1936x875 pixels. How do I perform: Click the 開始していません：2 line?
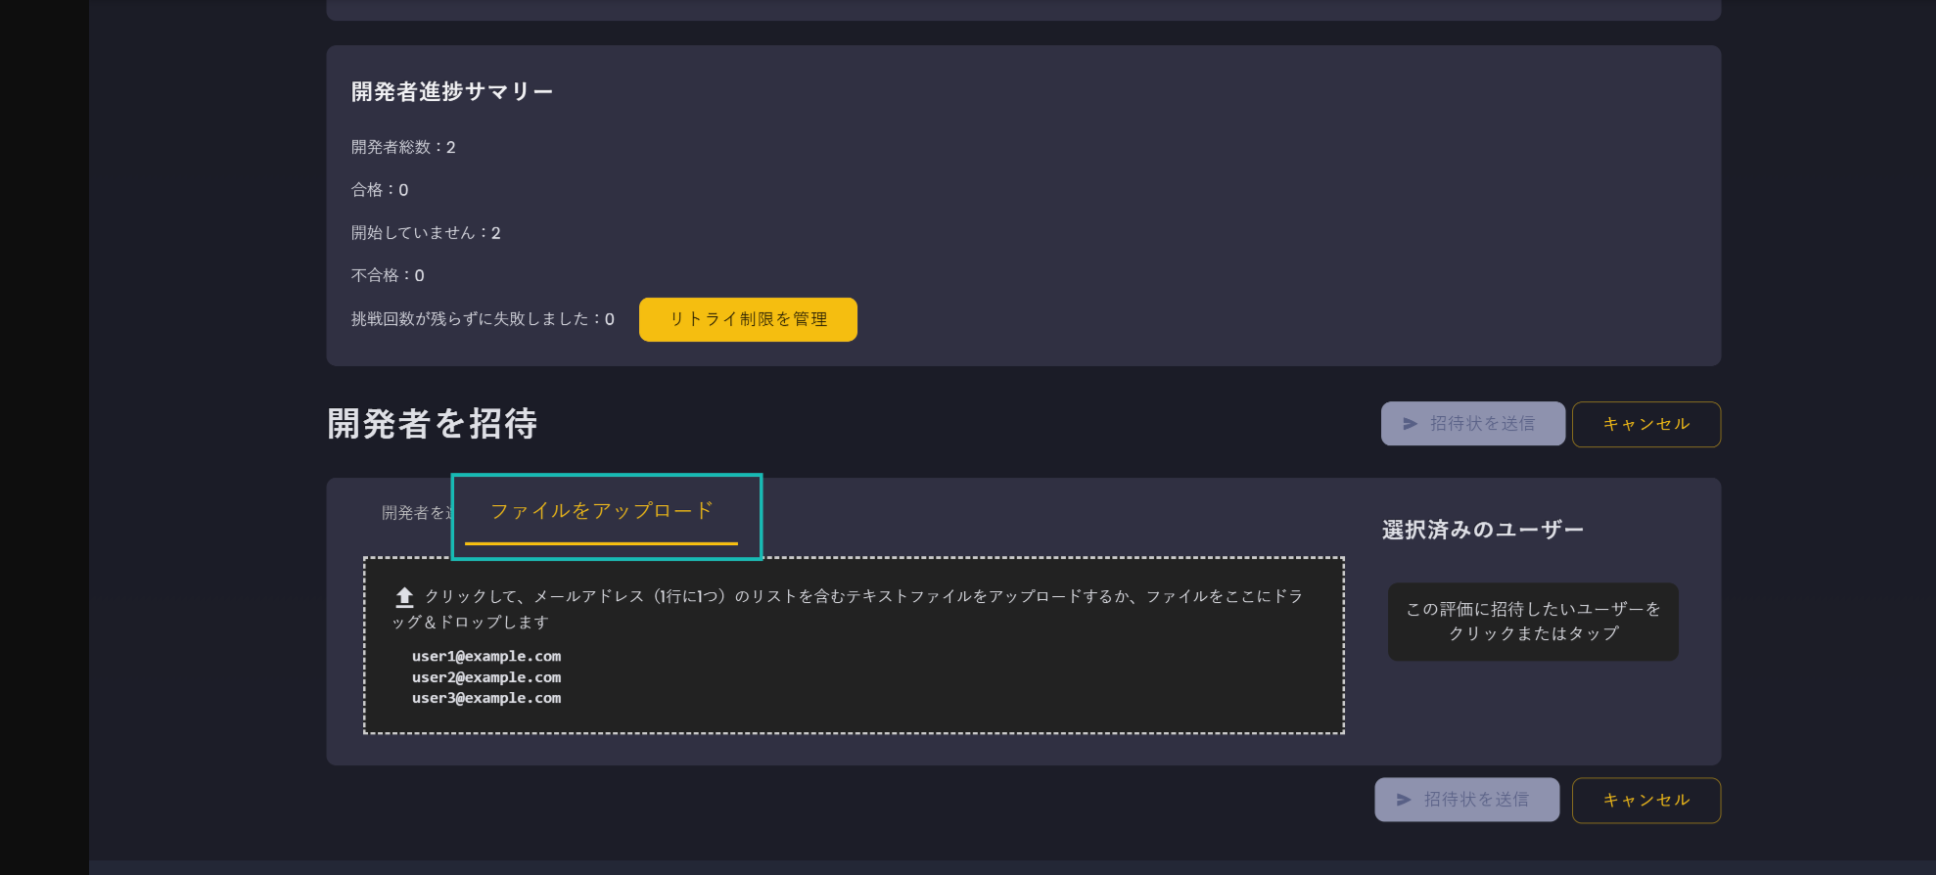click(x=426, y=233)
